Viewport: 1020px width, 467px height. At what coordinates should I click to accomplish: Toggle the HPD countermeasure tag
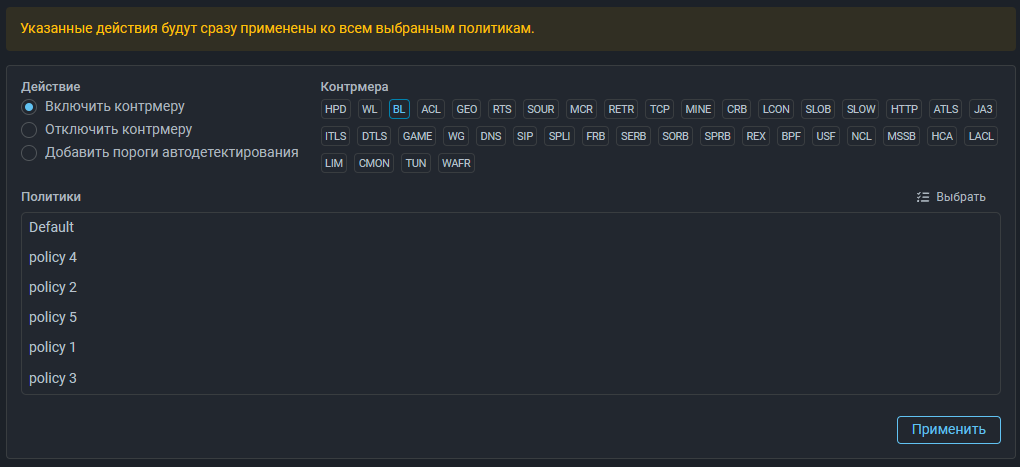coord(336,109)
